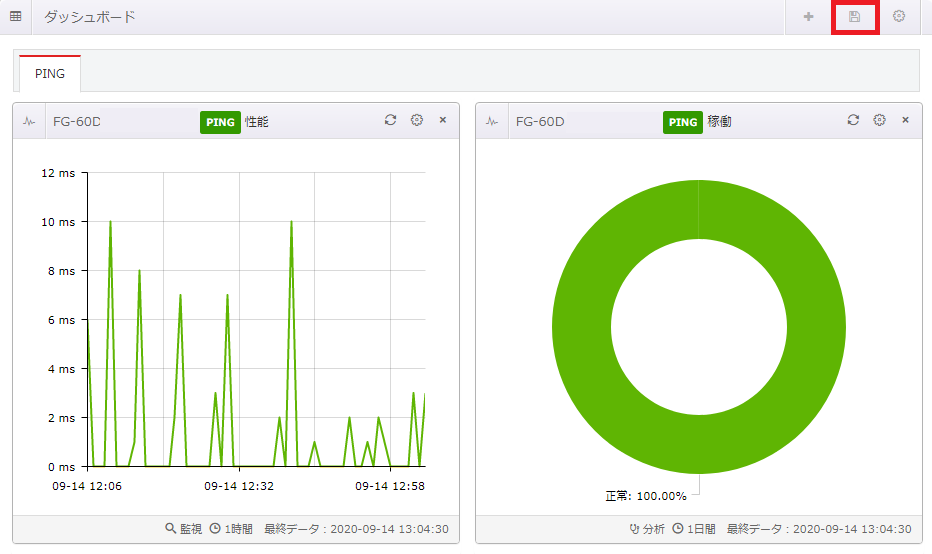
Task: Refresh the PING 稼働 widget
Action: pos(853,120)
